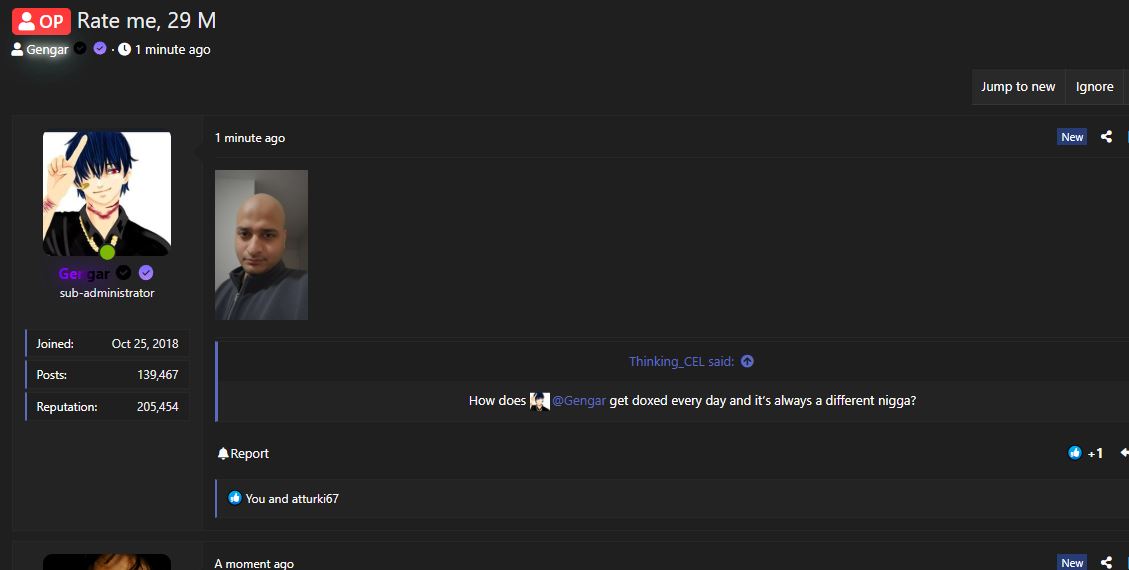Image resolution: width=1129 pixels, height=570 pixels.
Task: Share the first post via the share icon
Action: 1107,137
